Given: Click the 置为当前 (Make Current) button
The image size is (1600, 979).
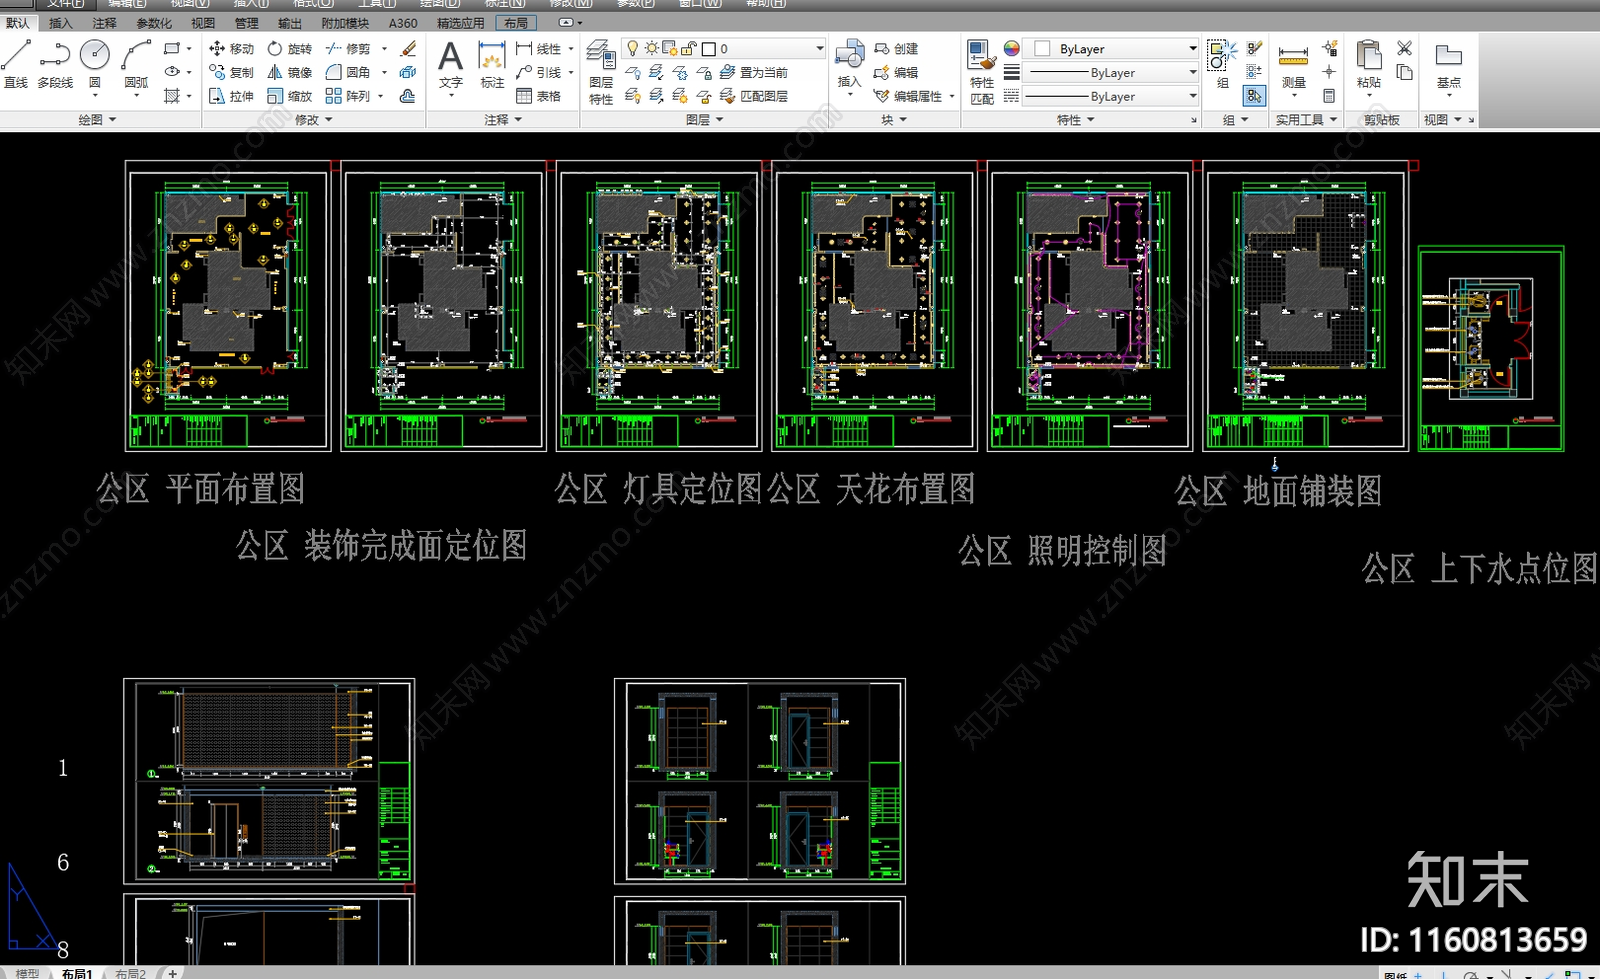Looking at the screenshot, I should click(753, 72).
